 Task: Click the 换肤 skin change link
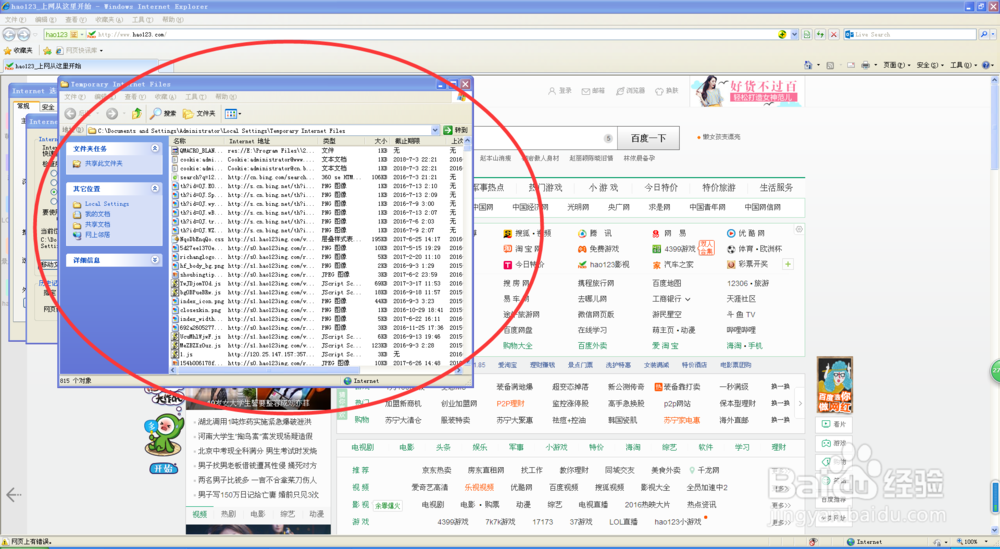coord(667,91)
